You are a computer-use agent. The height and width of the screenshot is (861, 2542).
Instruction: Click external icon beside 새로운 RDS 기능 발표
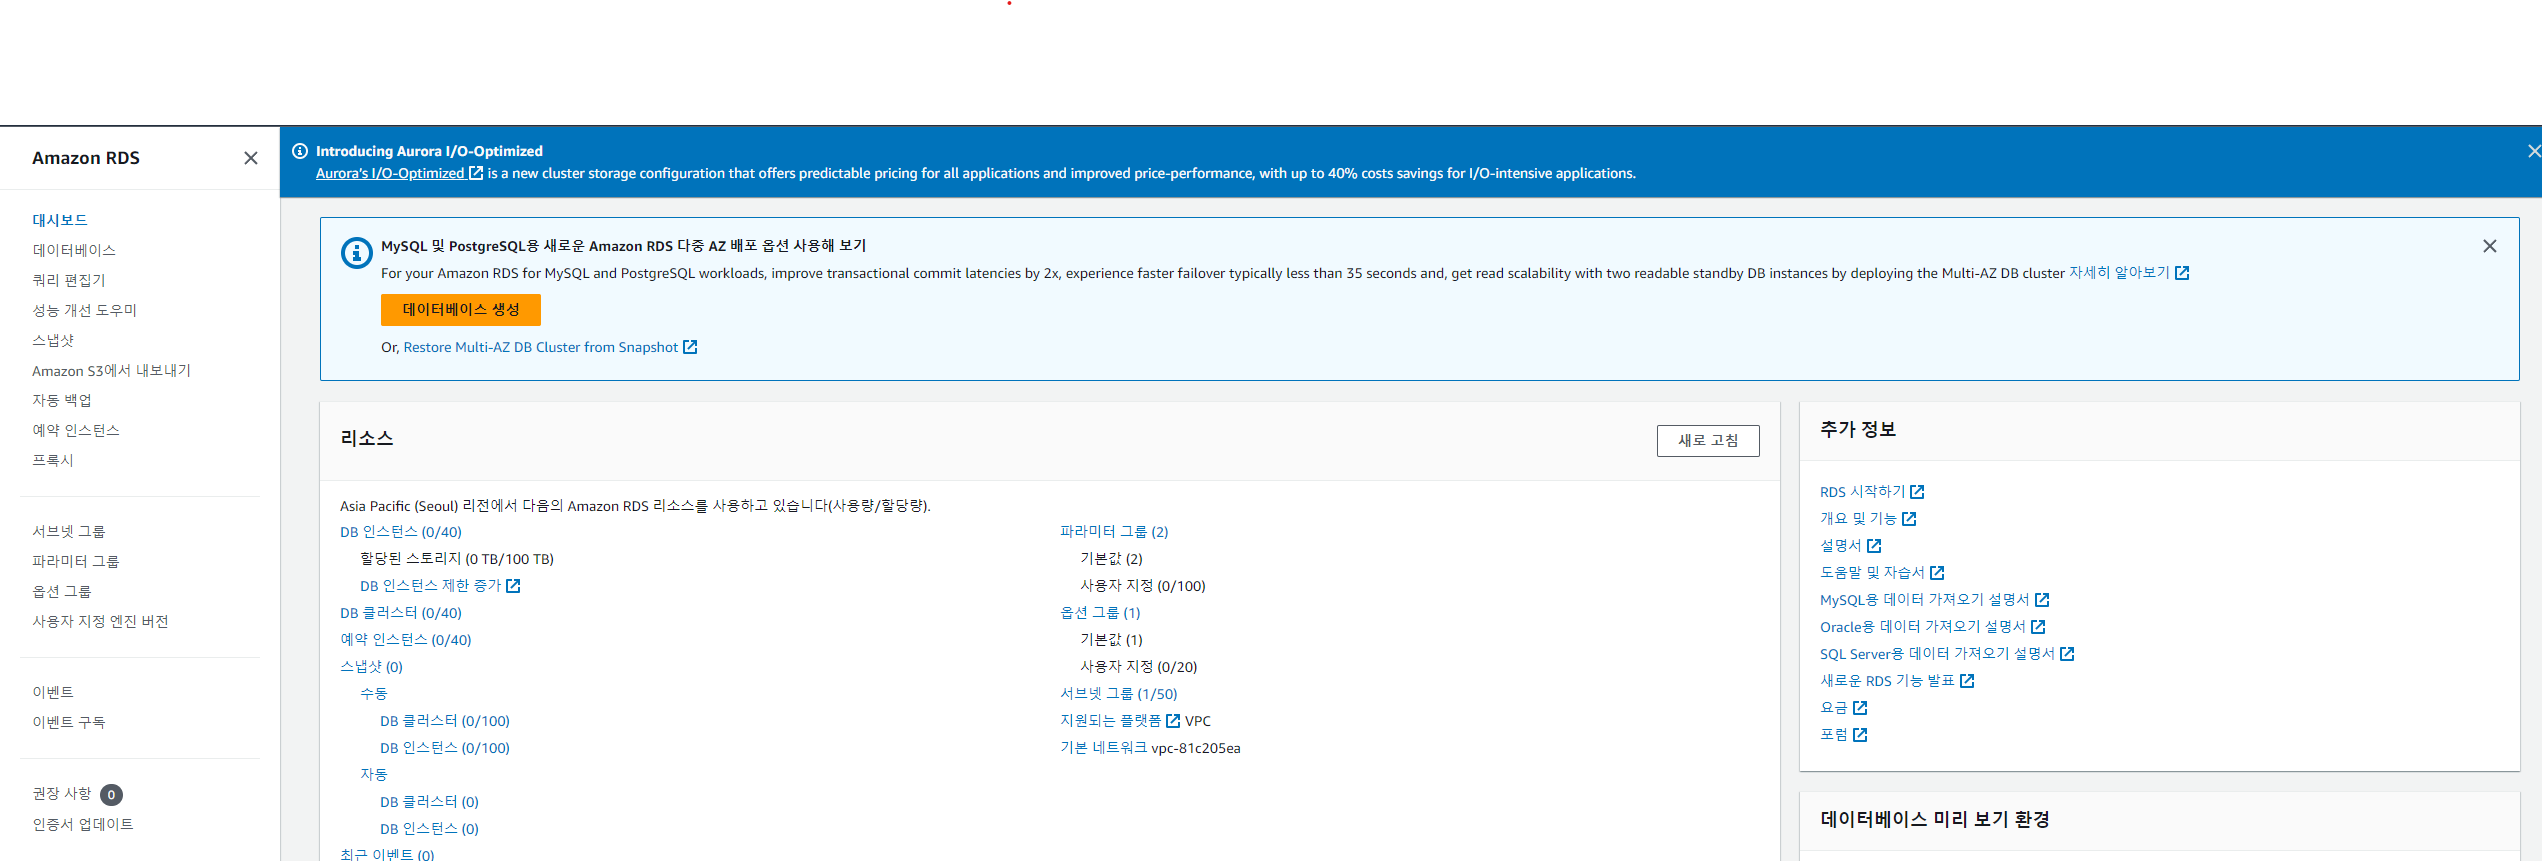pos(1967,681)
